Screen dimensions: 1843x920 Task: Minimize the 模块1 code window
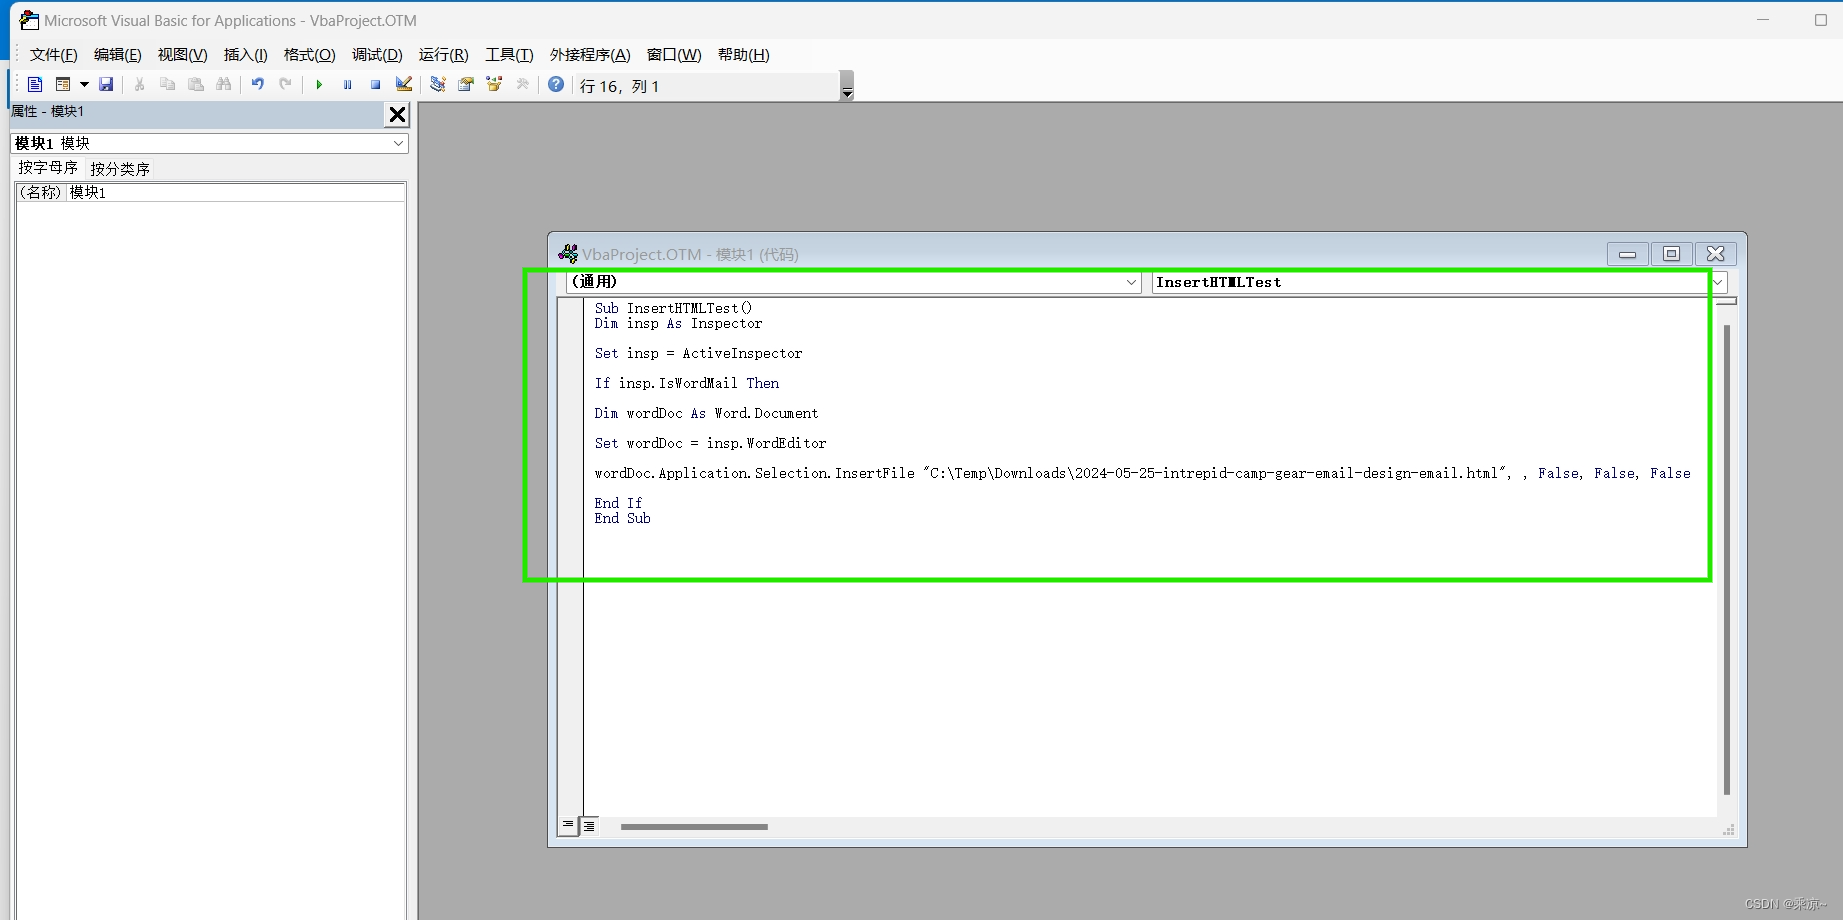(1627, 254)
